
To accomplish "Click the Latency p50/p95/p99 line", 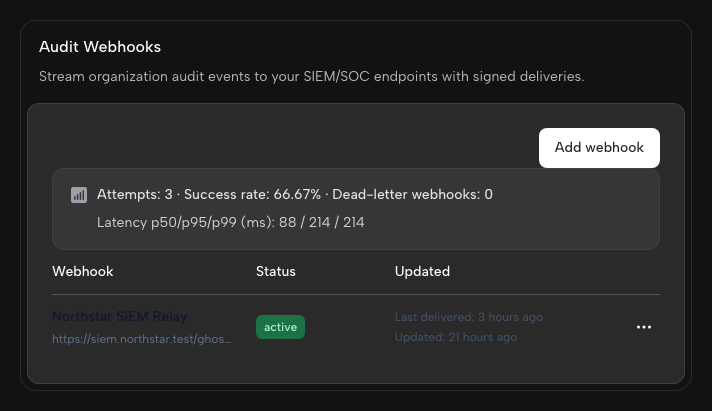I will pos(230,222).
